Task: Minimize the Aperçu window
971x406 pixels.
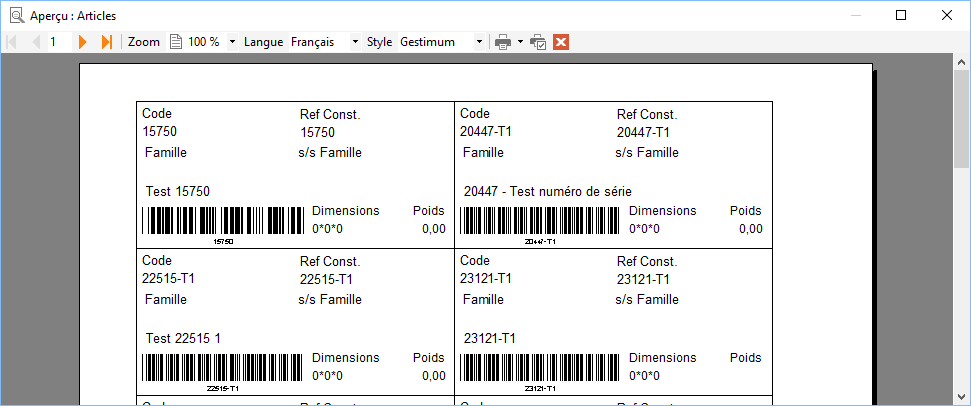Action: pos(856,15)
